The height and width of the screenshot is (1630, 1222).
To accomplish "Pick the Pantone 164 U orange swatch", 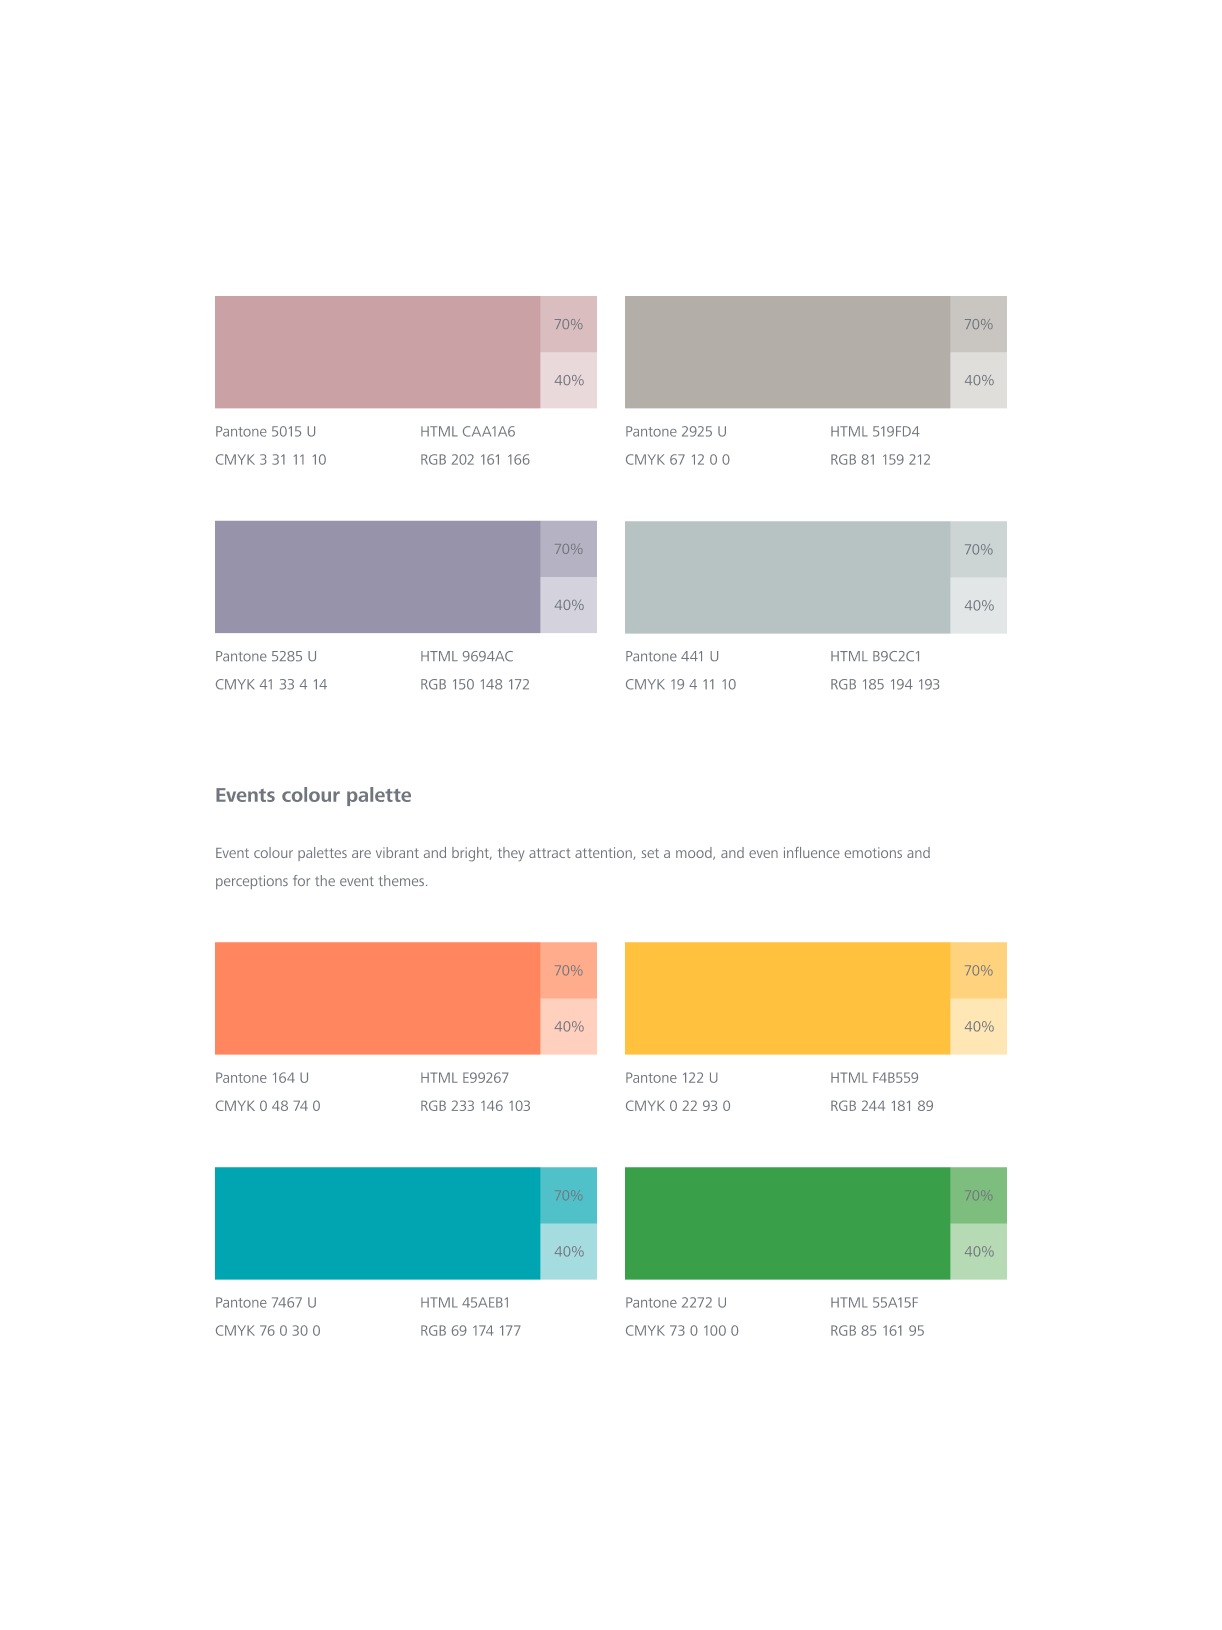I will (x=378, y=998).
